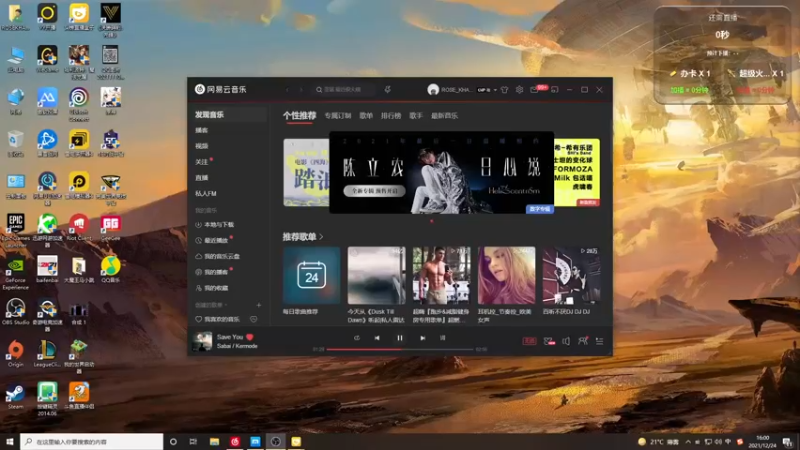
Task: Open the play queue list icon
Action: coord(599,341)
